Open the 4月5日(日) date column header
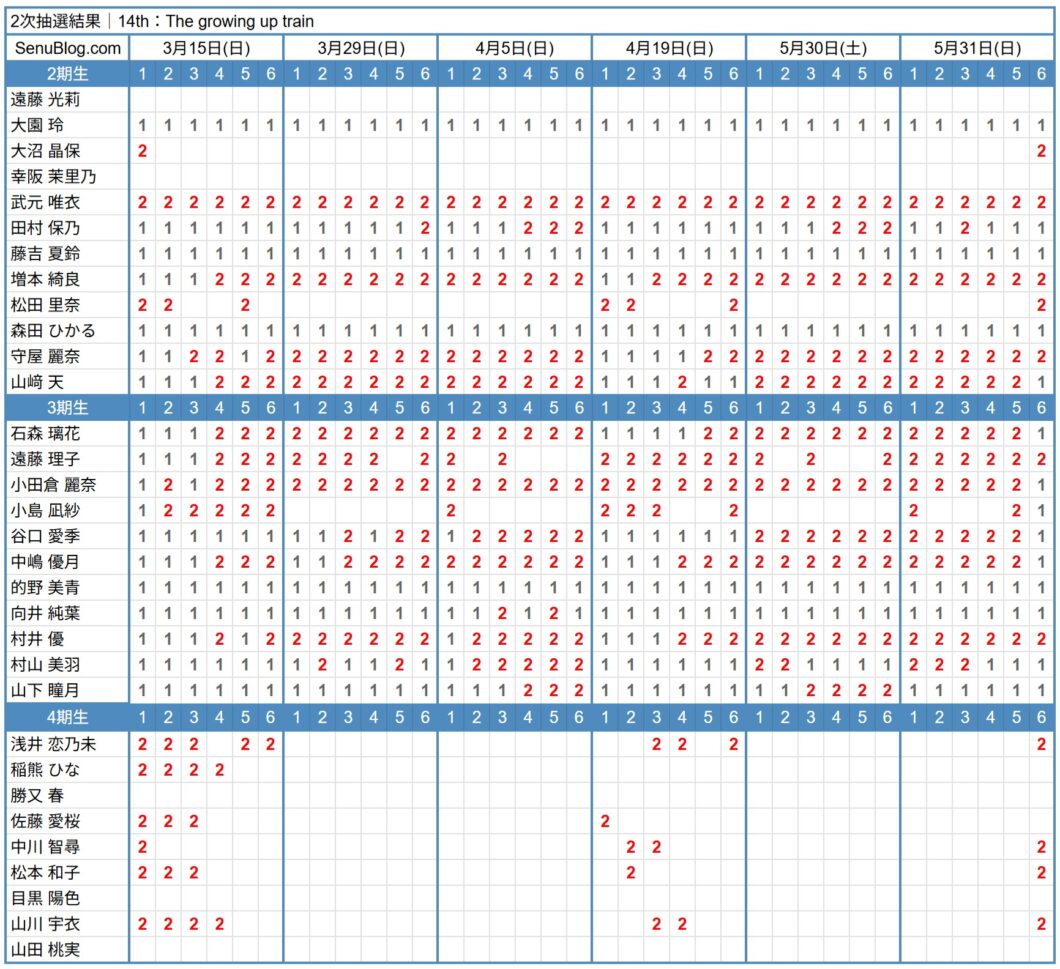Screen dimensions: 1060x969 515,48
